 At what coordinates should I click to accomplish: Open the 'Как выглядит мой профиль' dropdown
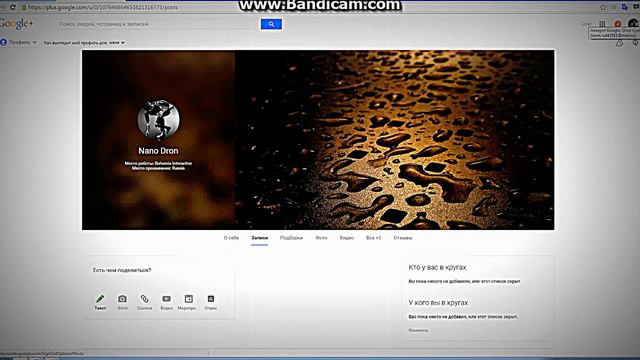click(x=84, y=42)
